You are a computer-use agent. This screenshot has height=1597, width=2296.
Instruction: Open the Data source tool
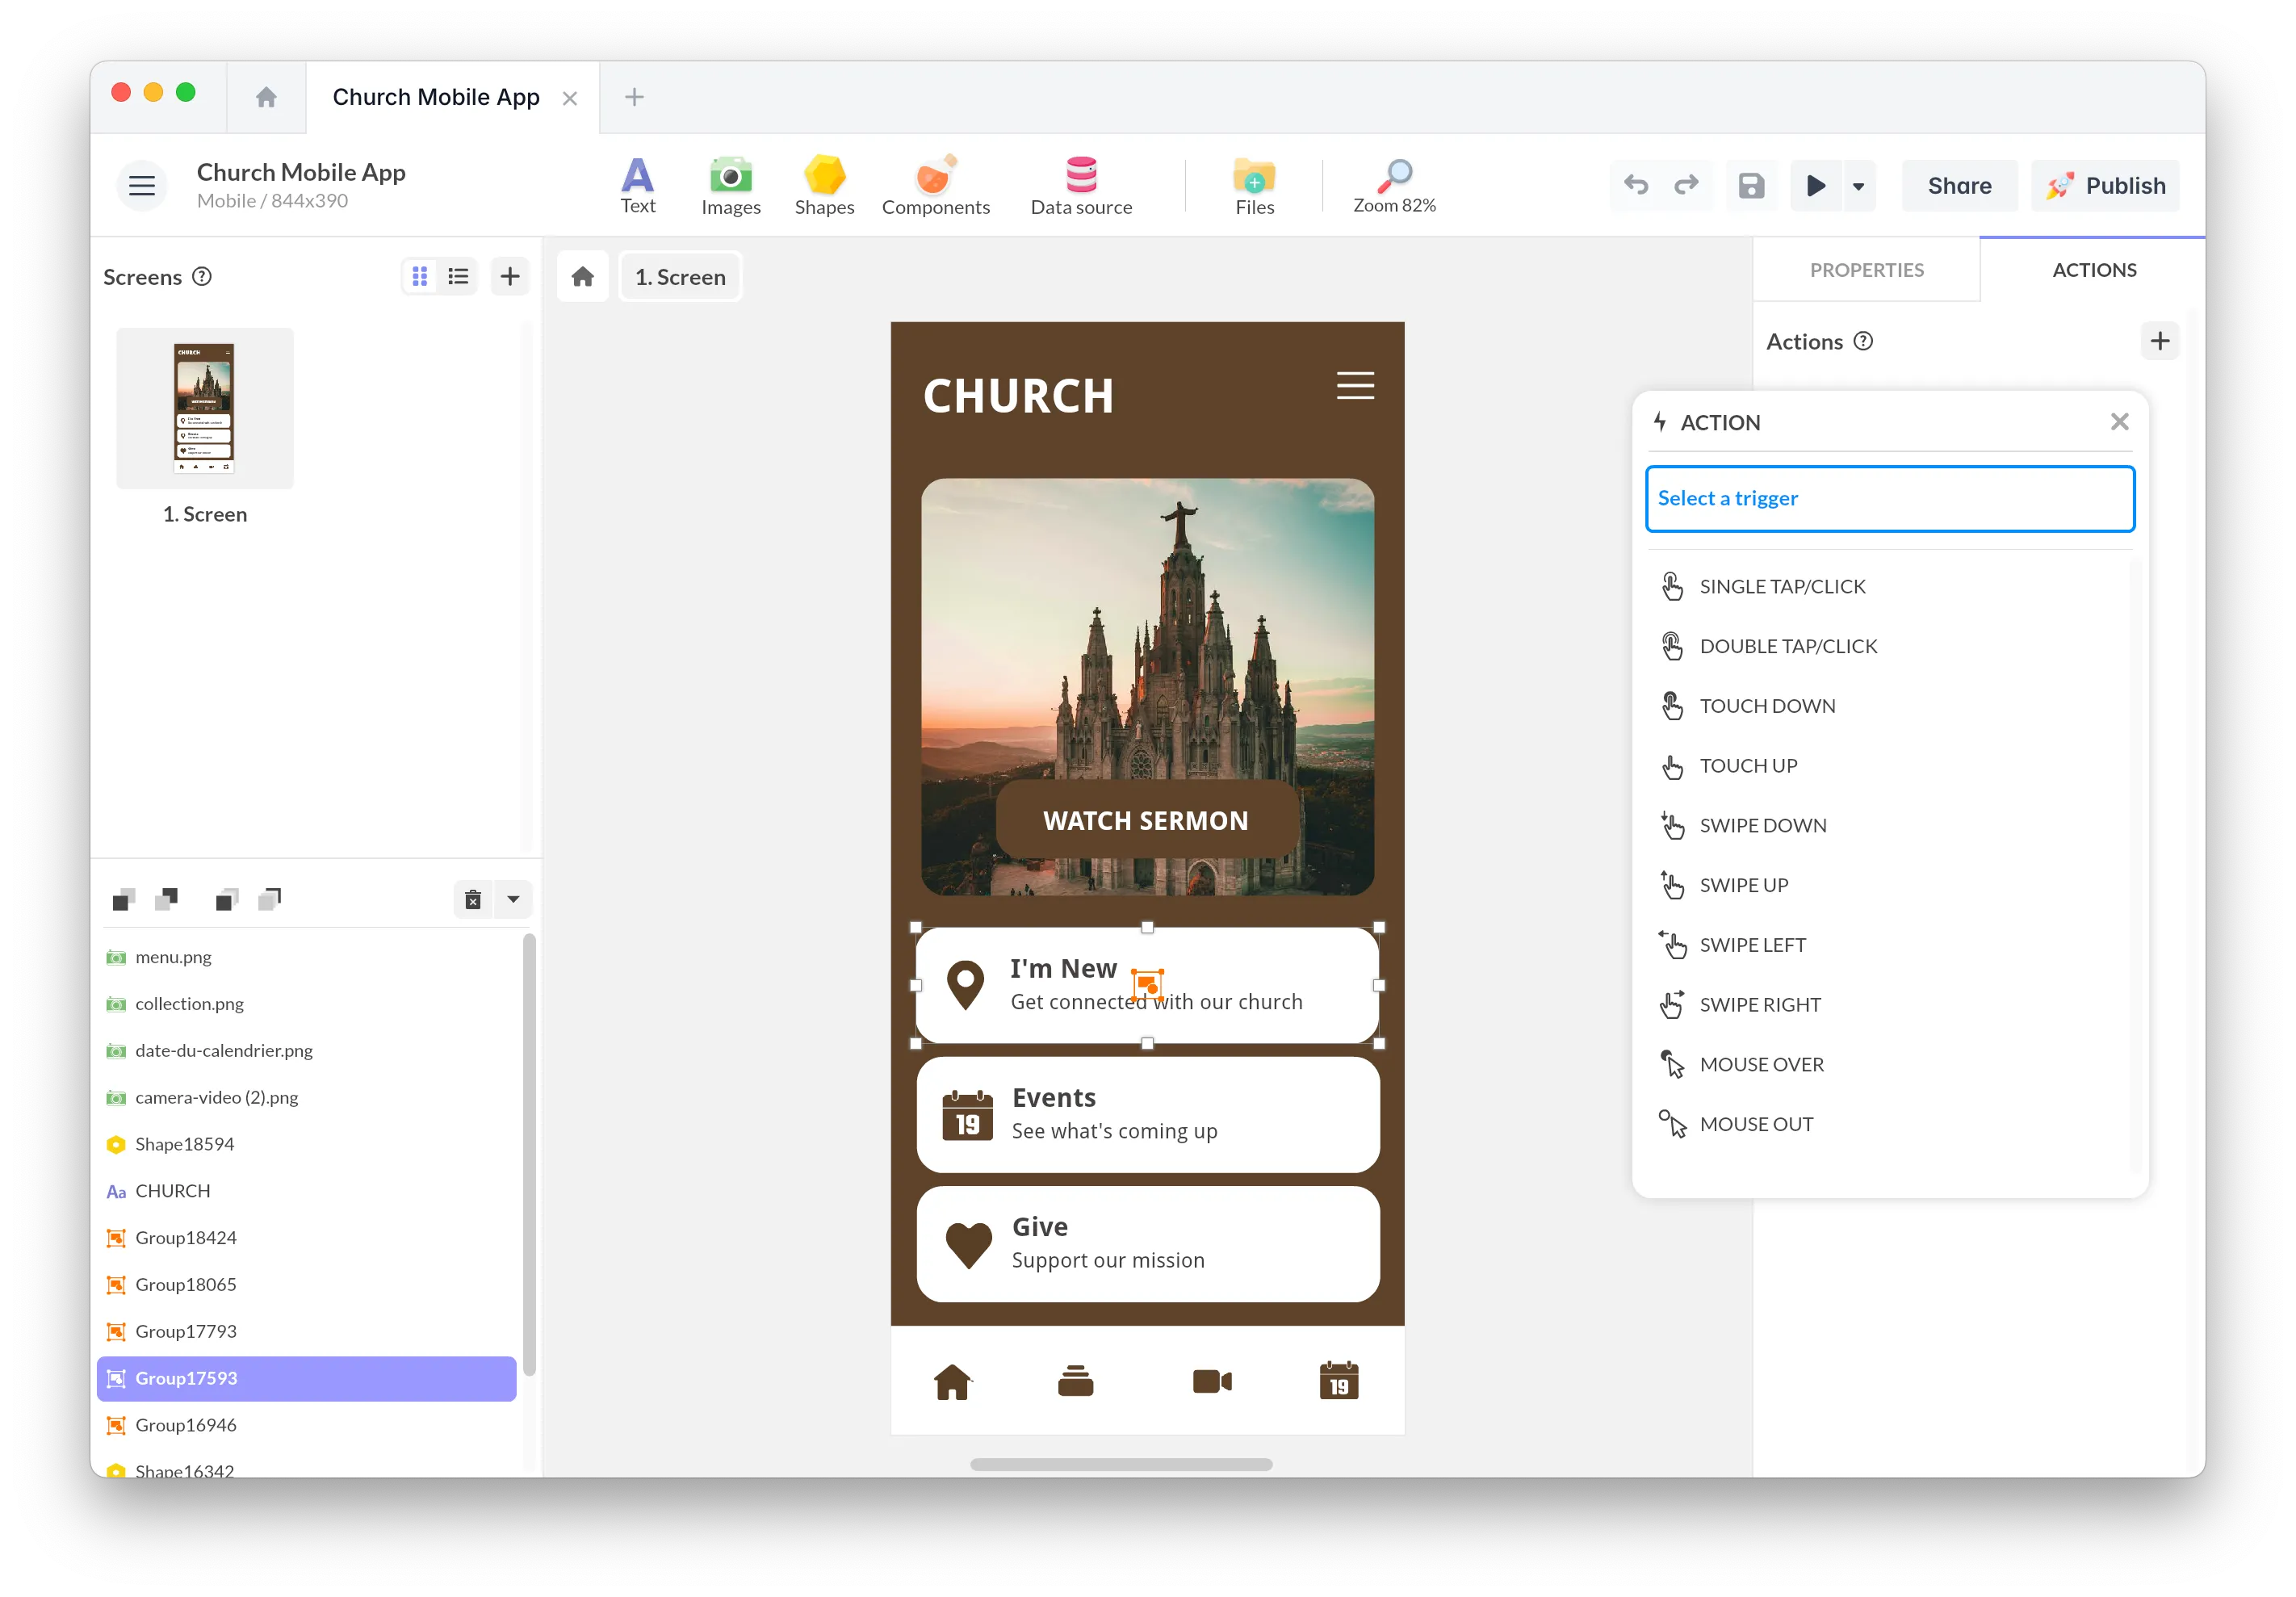tap(1080, 186)
